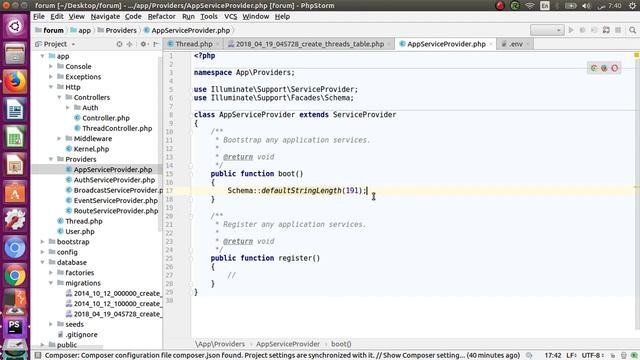The image size is (640, 360).
Task: Click the Stop square icon in the toolbar
Action: 618,30
